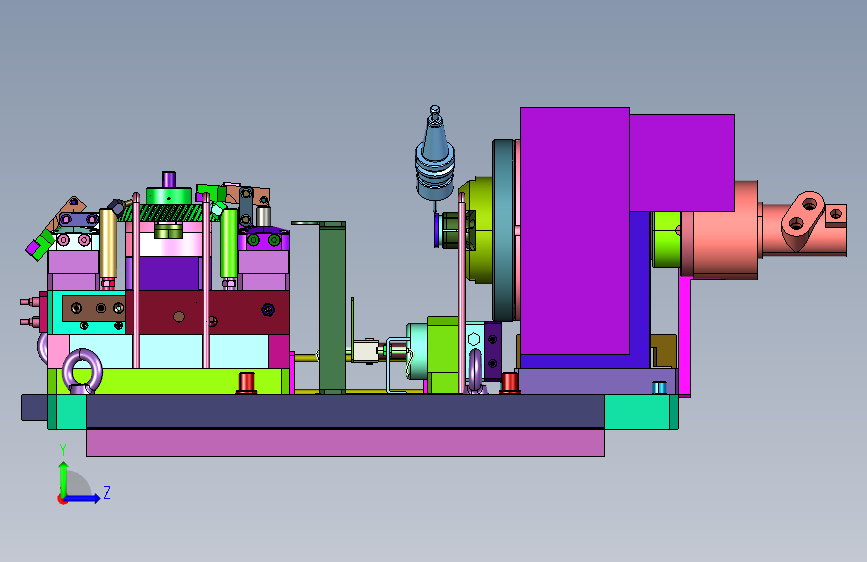Viewport: 867px width, 562px height.
Task: Select the teal-gray round flange disc
Action: pyautogui.click(x=503, y=230)
